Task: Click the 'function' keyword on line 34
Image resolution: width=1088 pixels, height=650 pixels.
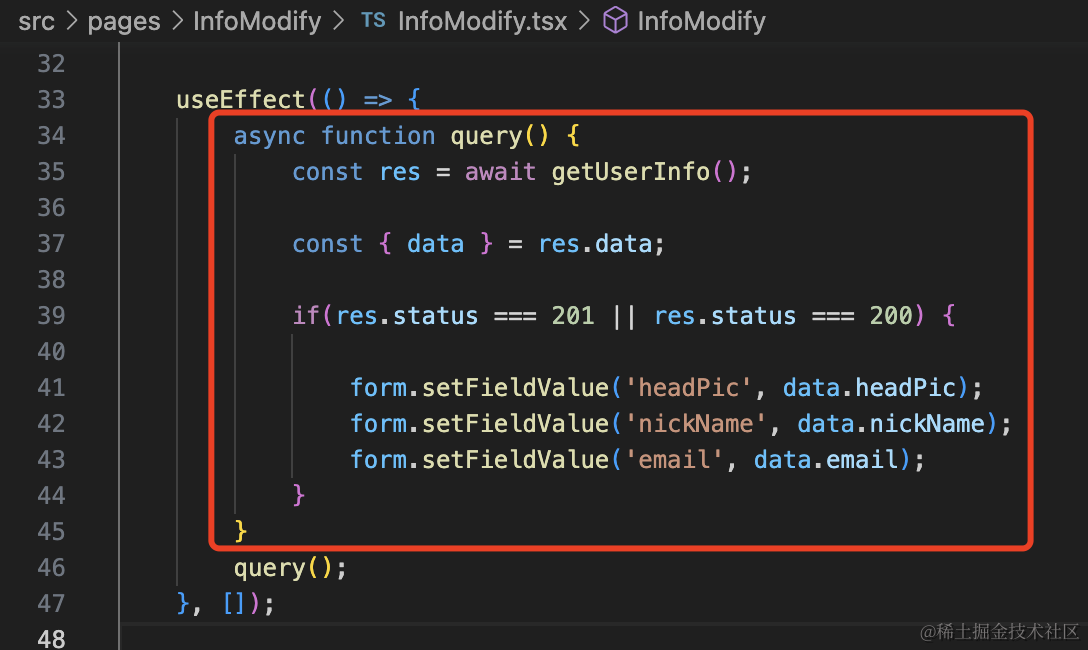Action: (x=378, y=136)
